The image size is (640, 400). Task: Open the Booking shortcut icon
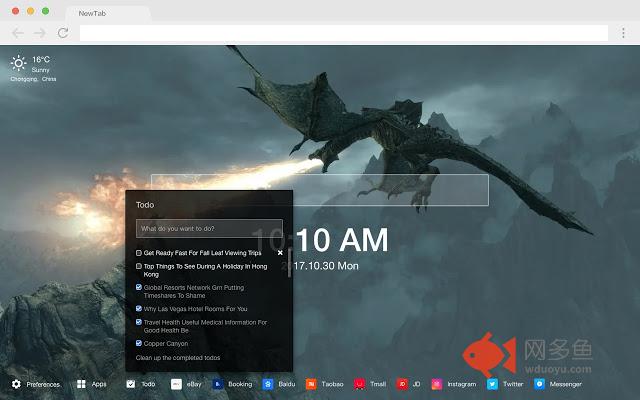[218, 384]
